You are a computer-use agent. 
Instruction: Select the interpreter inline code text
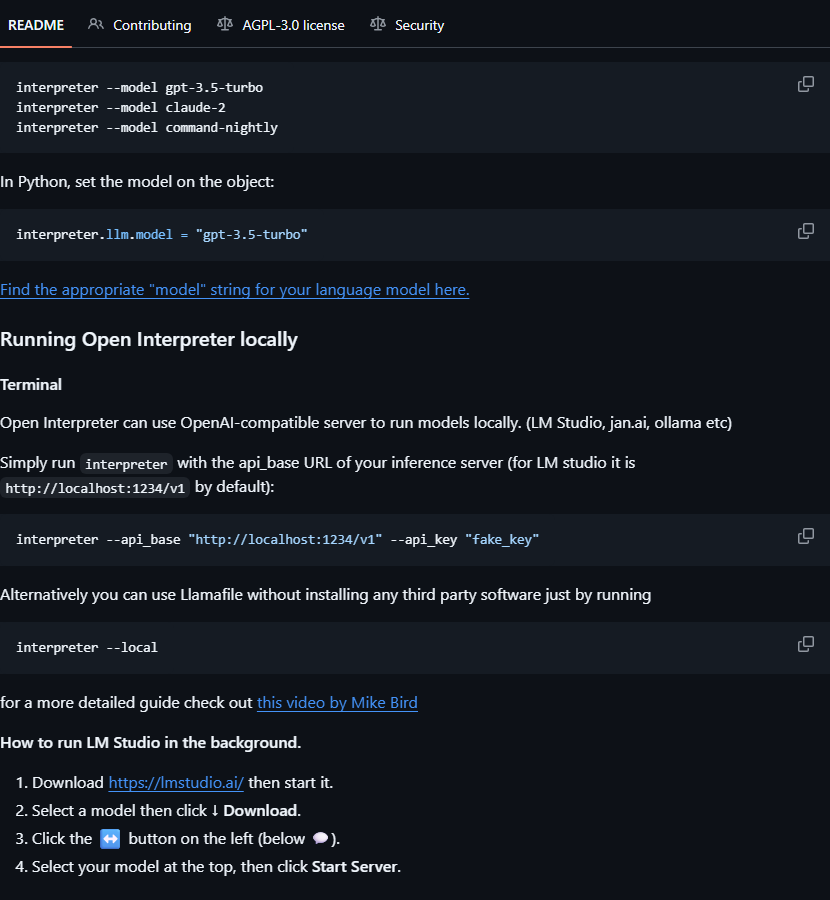126,463
